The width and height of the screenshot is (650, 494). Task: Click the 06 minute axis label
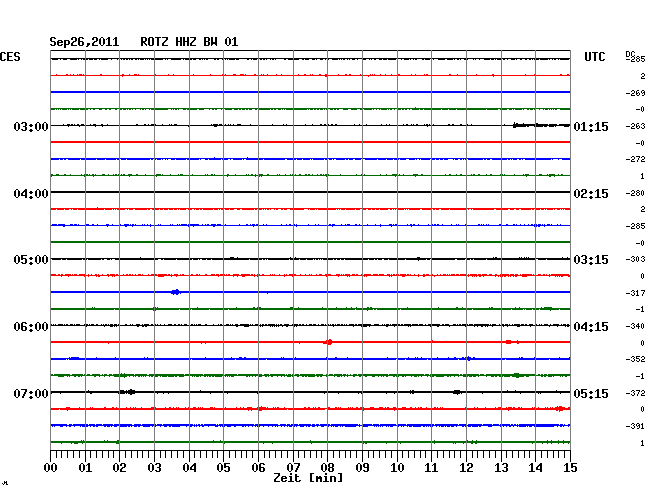pos(258,468)
